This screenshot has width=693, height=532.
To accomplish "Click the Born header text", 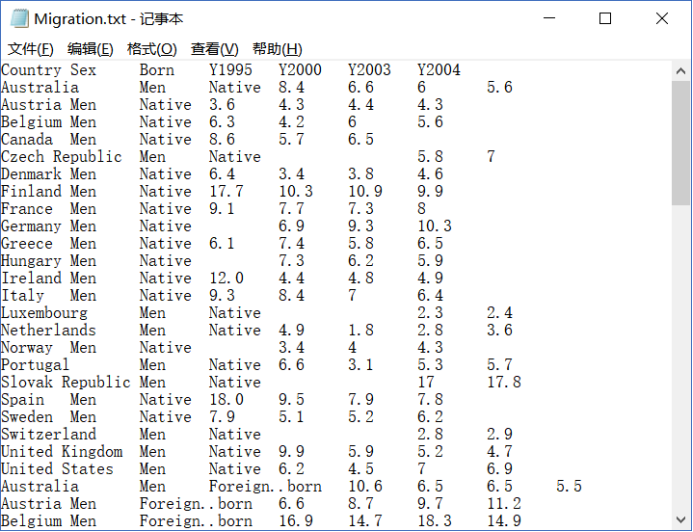I will pyautogui.click(x=157, y=70).
